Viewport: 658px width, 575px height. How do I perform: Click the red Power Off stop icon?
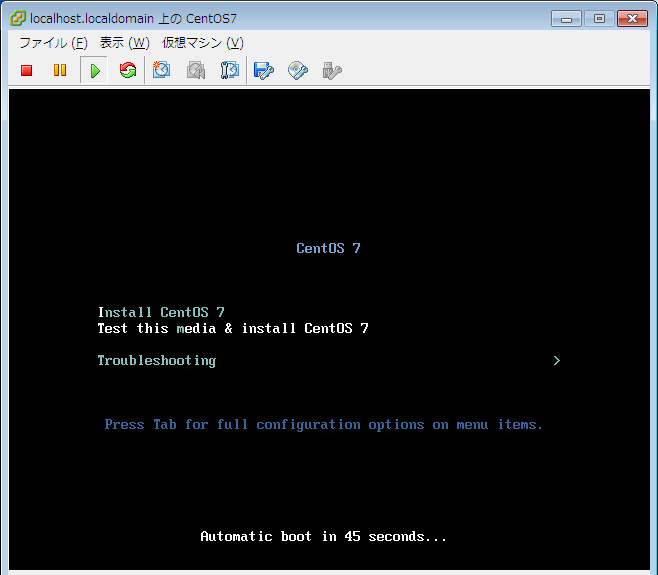pos(26,70)
